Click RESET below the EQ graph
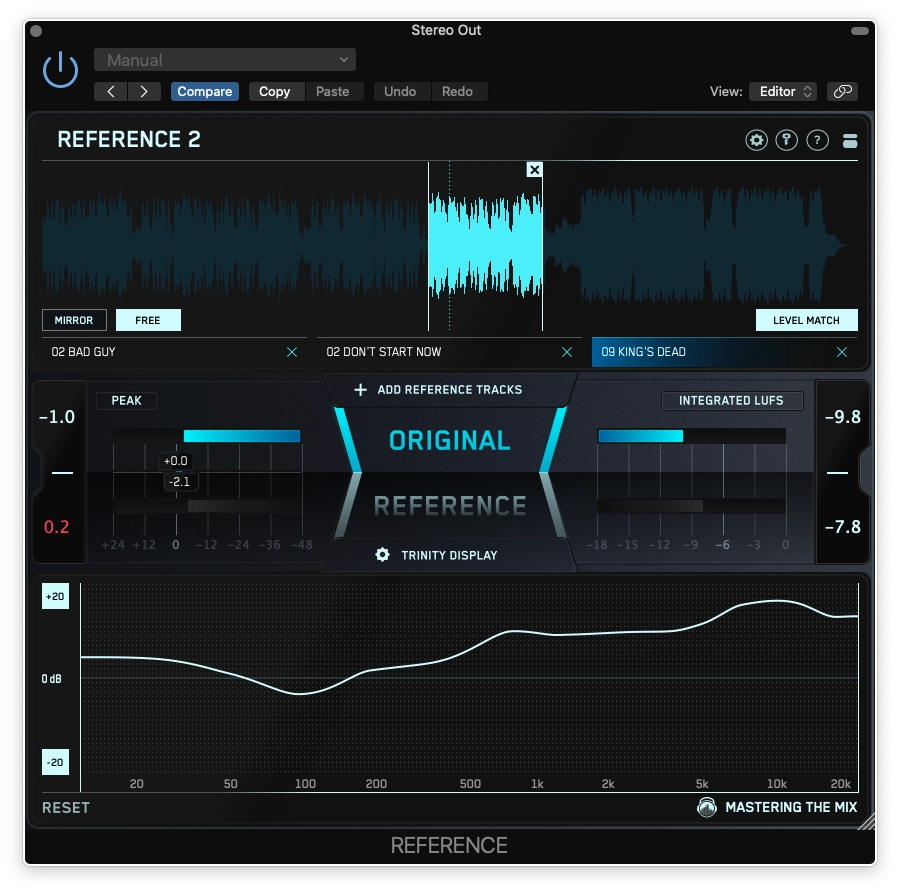Image resolution: width=900 pixels, height=893 pixels. (66, 807)
